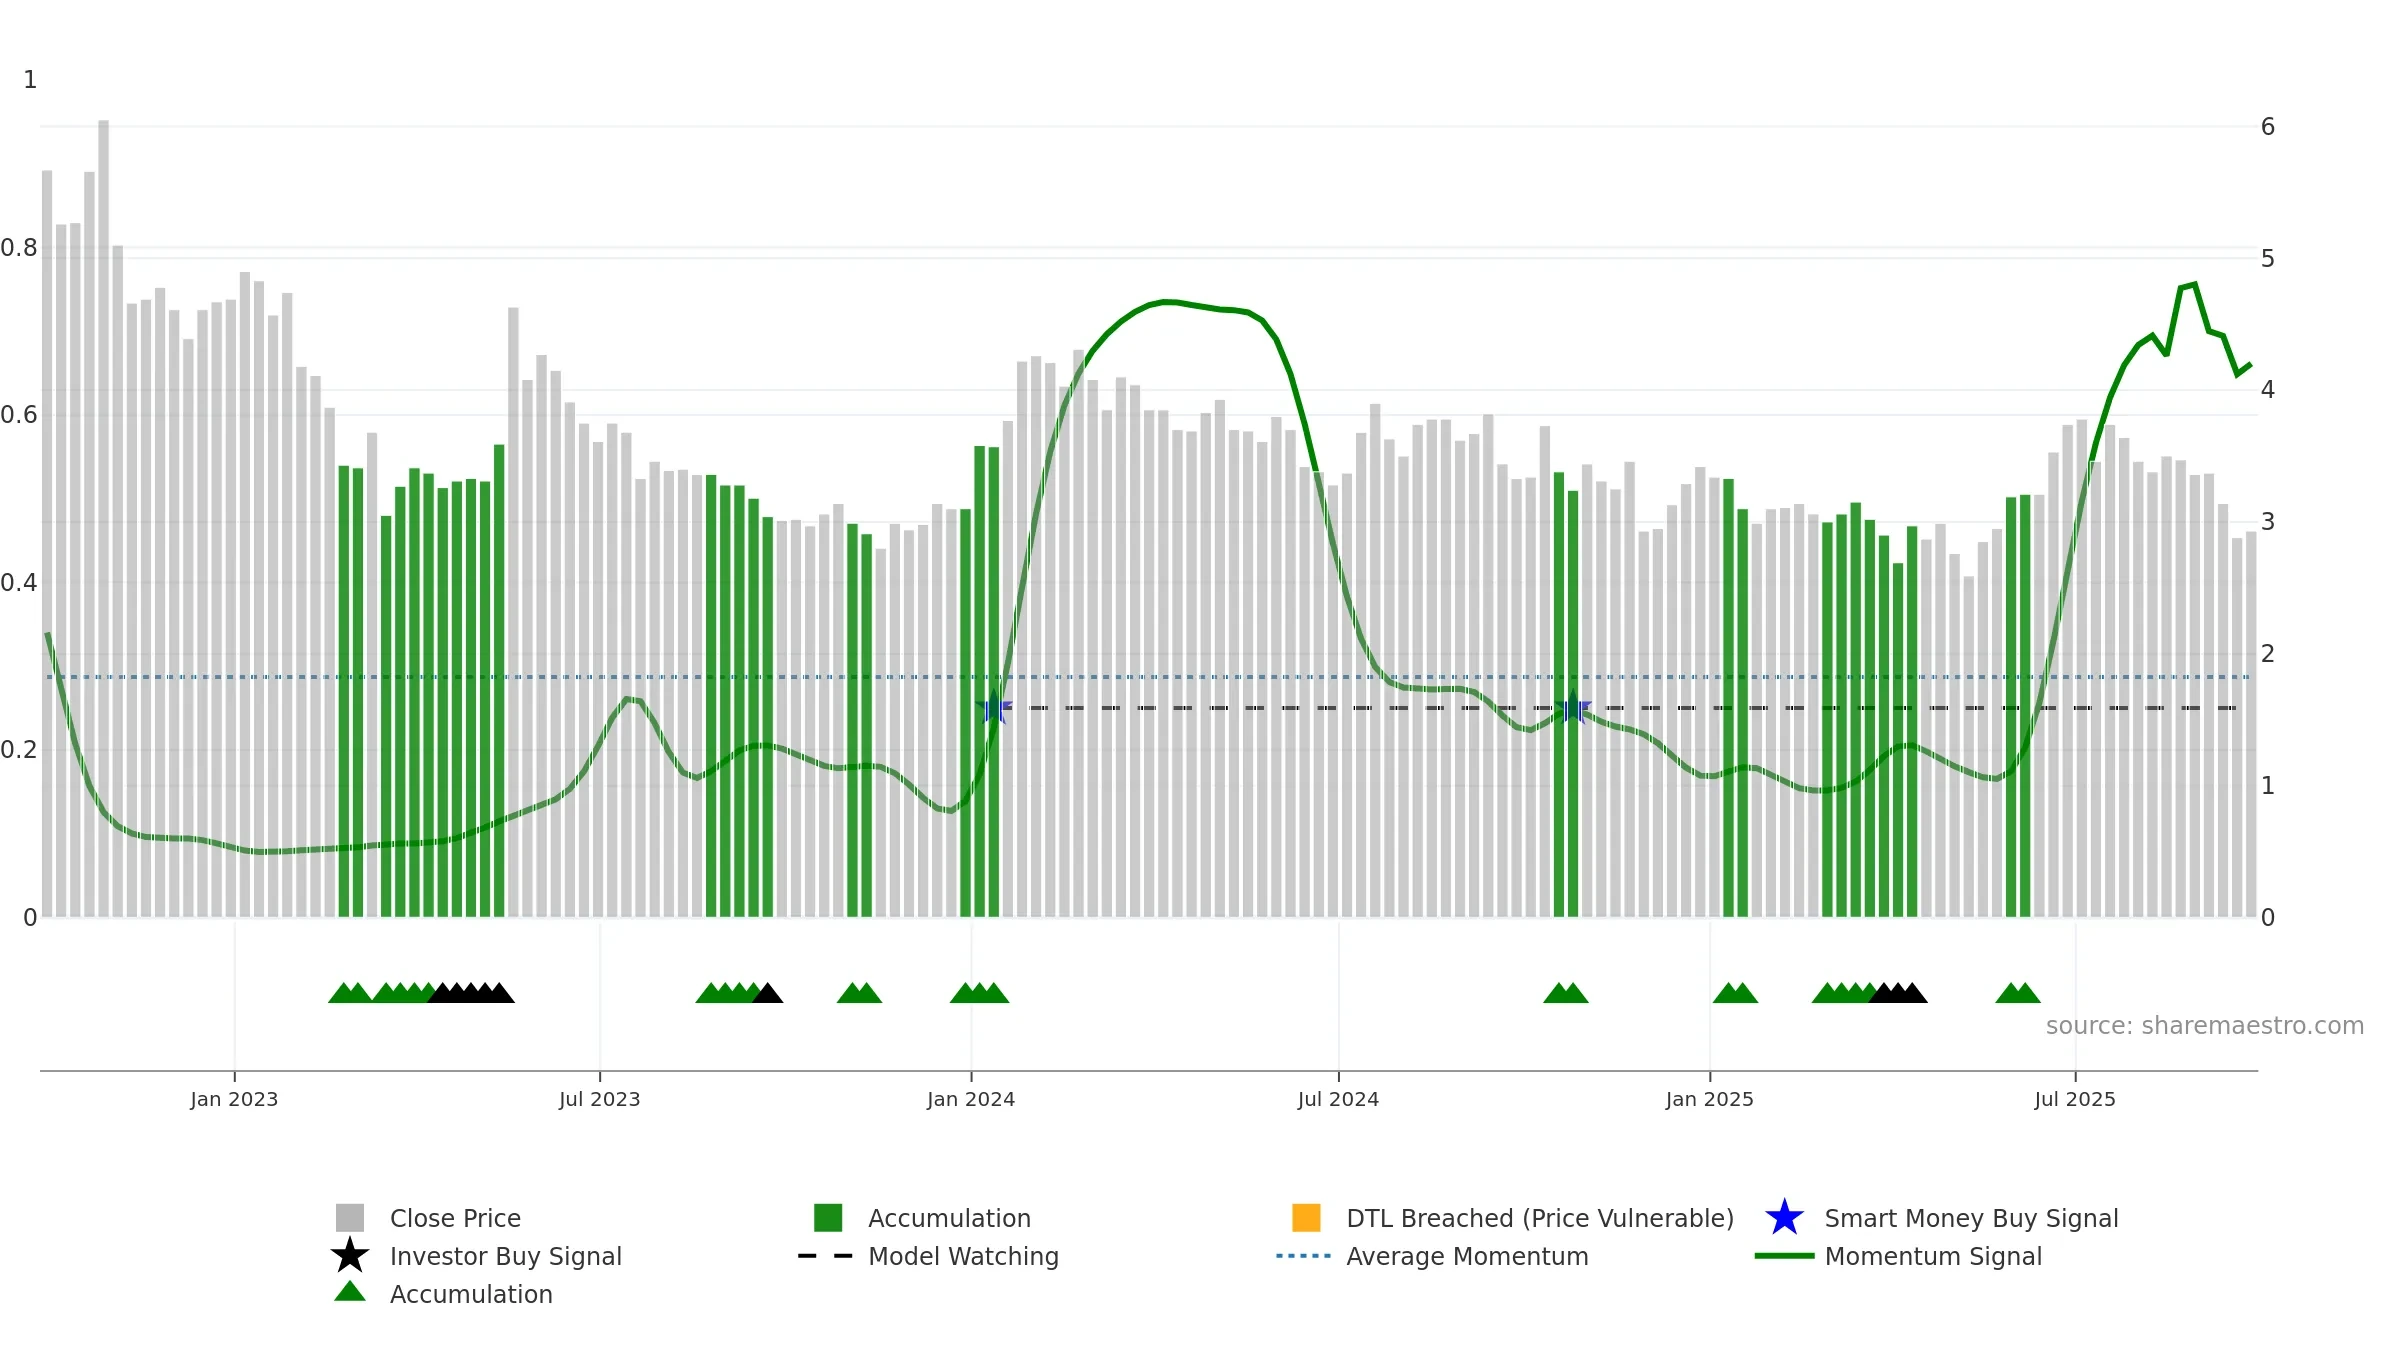Click the green Accumulation square swatch

(x=828, y=1218)
